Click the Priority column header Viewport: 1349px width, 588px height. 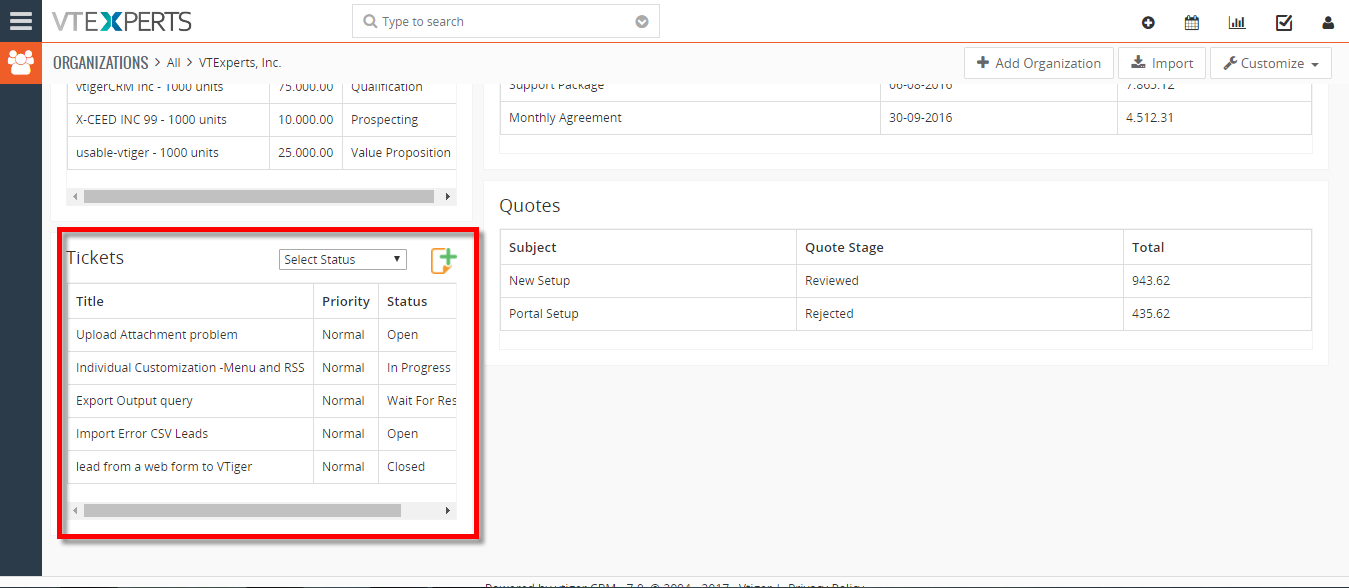pyautogui.click(x=346, y=301)
